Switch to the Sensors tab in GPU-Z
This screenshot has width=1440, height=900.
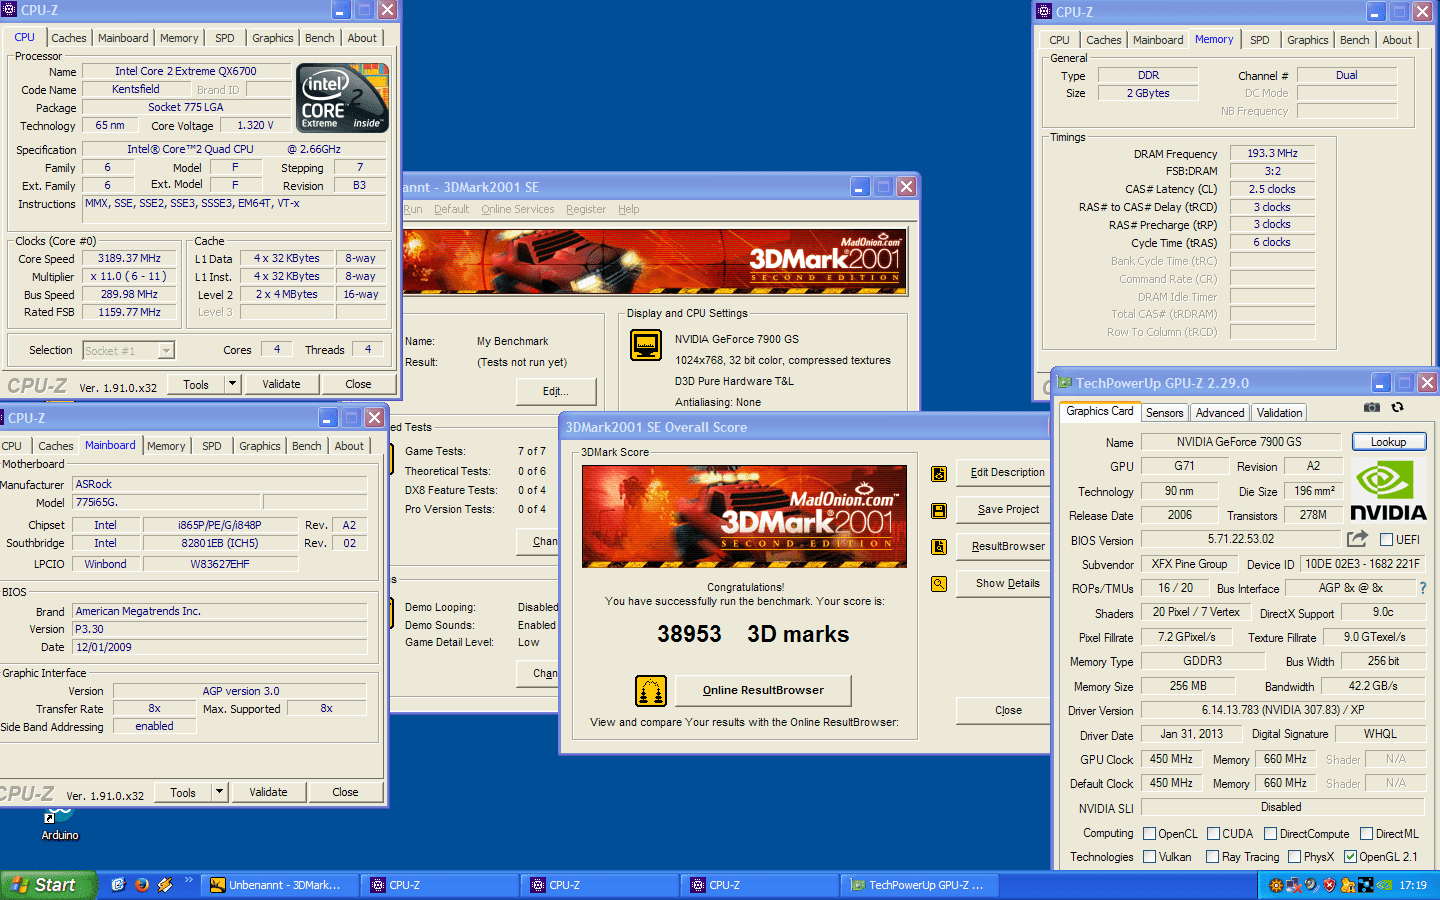pyautogui.click(x=1165, y=413)
